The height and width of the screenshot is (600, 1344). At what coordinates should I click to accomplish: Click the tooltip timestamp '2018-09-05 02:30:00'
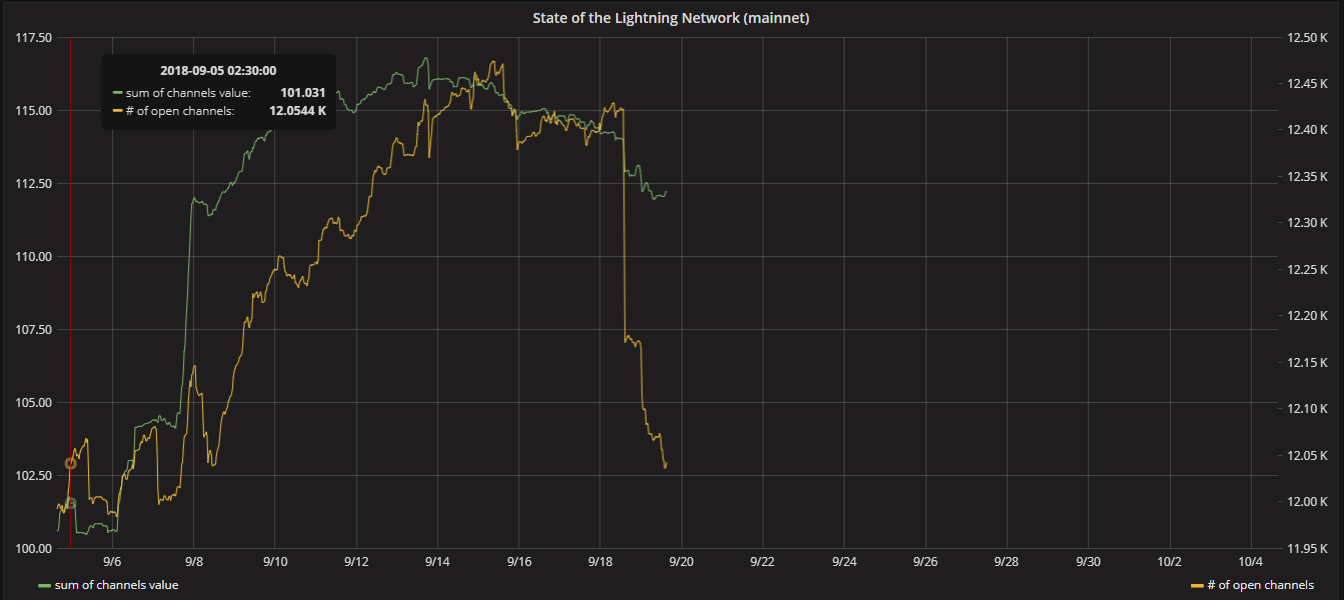(218, 71)
